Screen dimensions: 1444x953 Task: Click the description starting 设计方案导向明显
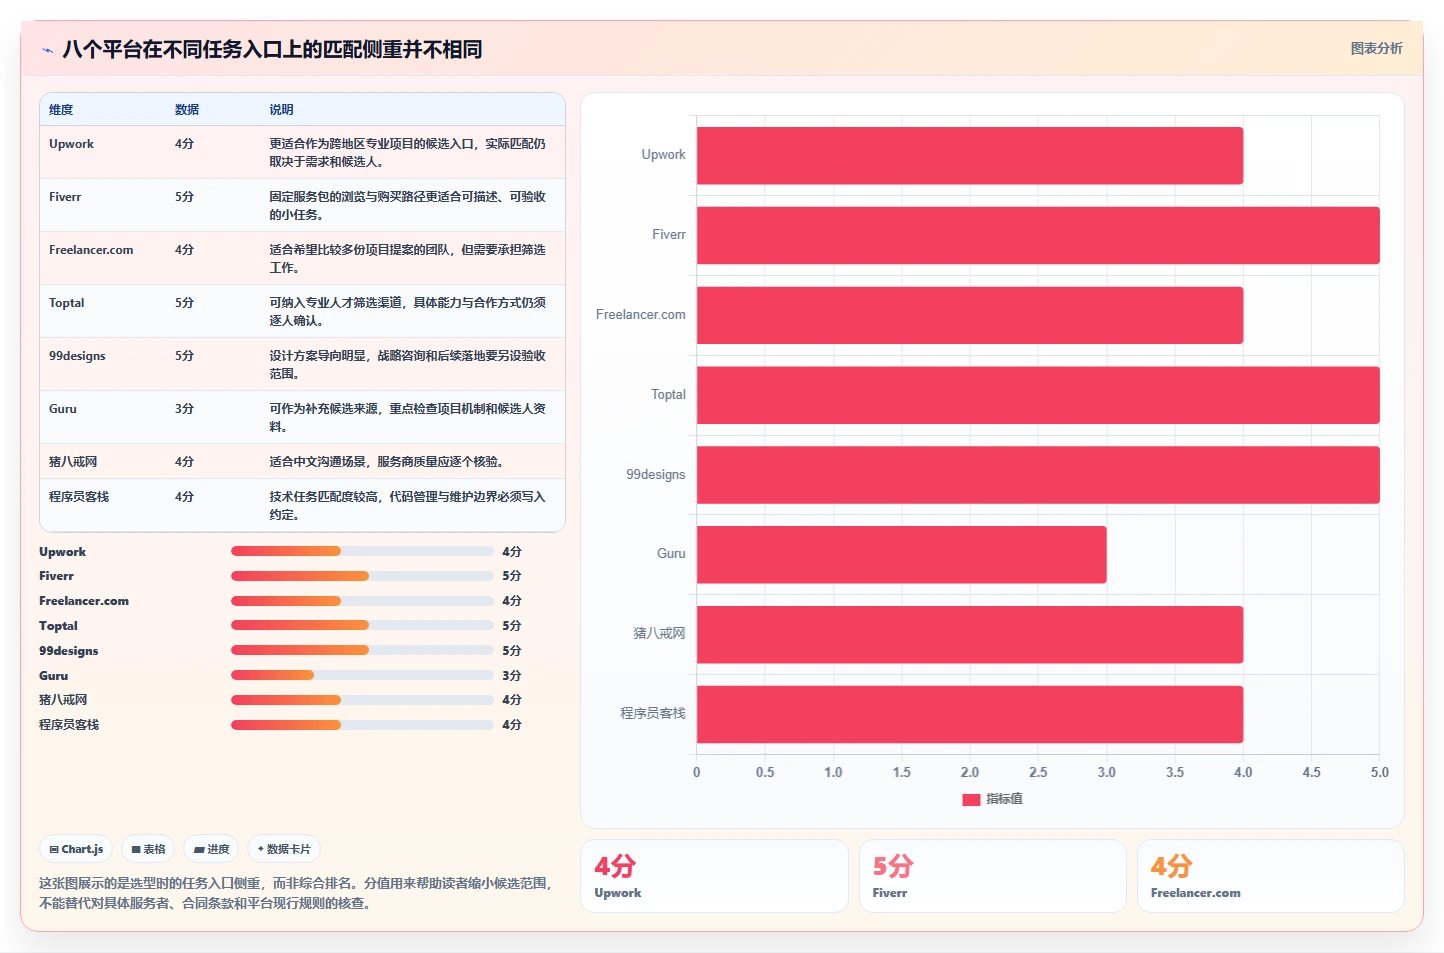pos(407,365)
